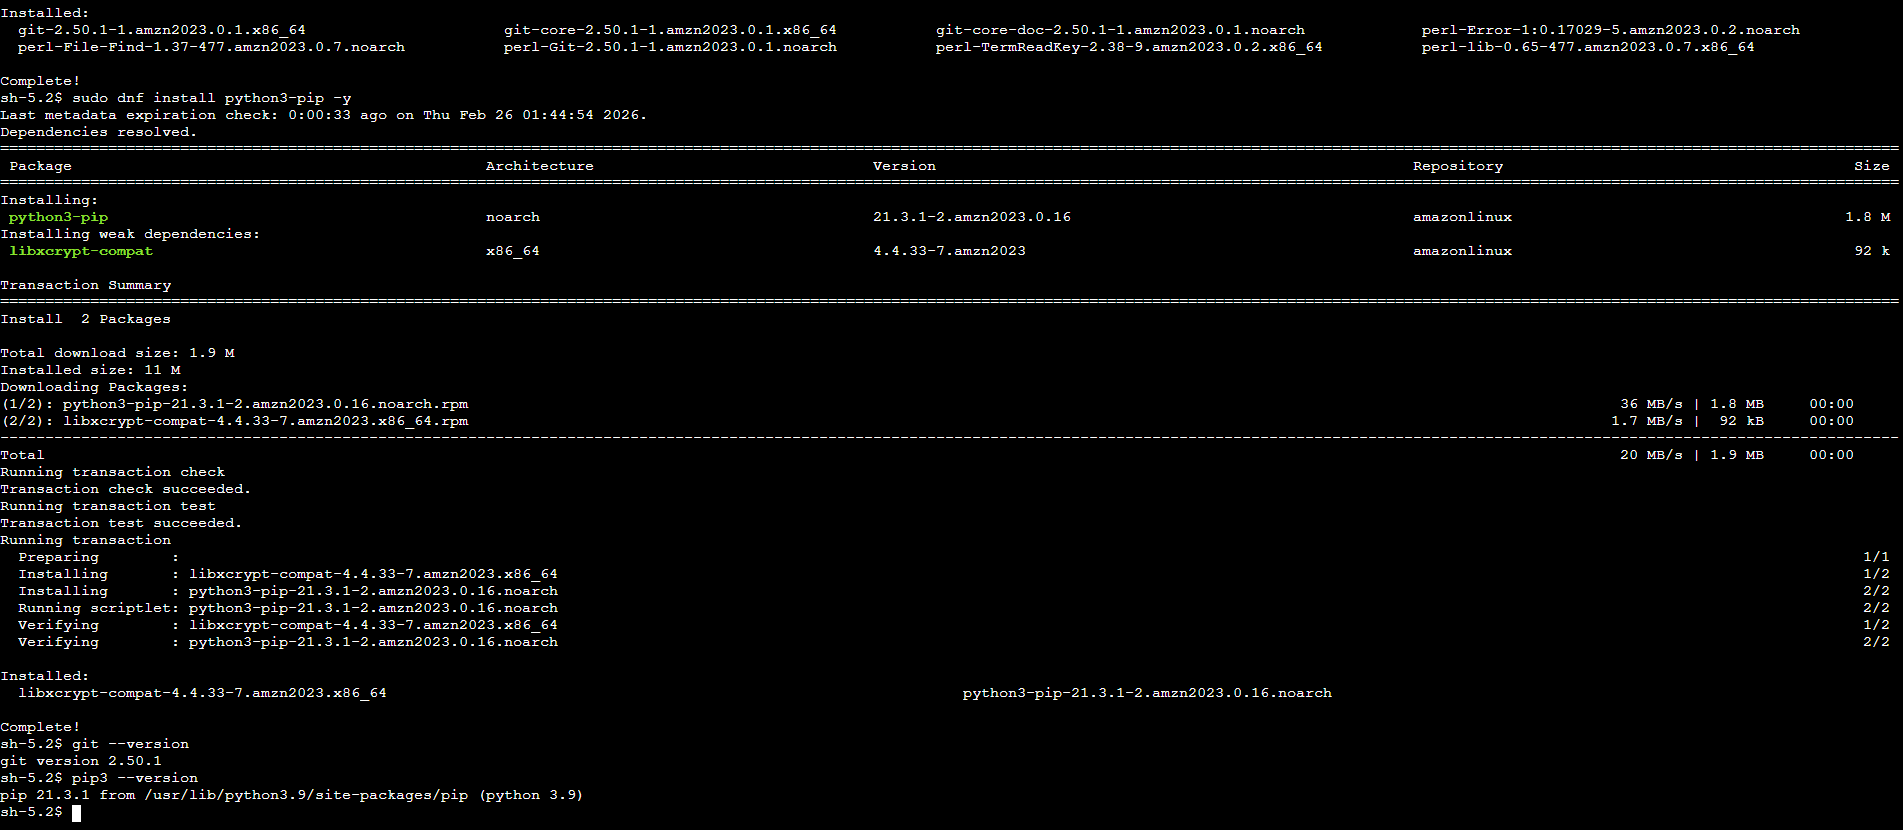1903x830 pixels.
Task: Click the 'Running transaction test' line
Action: click(108, 506)
